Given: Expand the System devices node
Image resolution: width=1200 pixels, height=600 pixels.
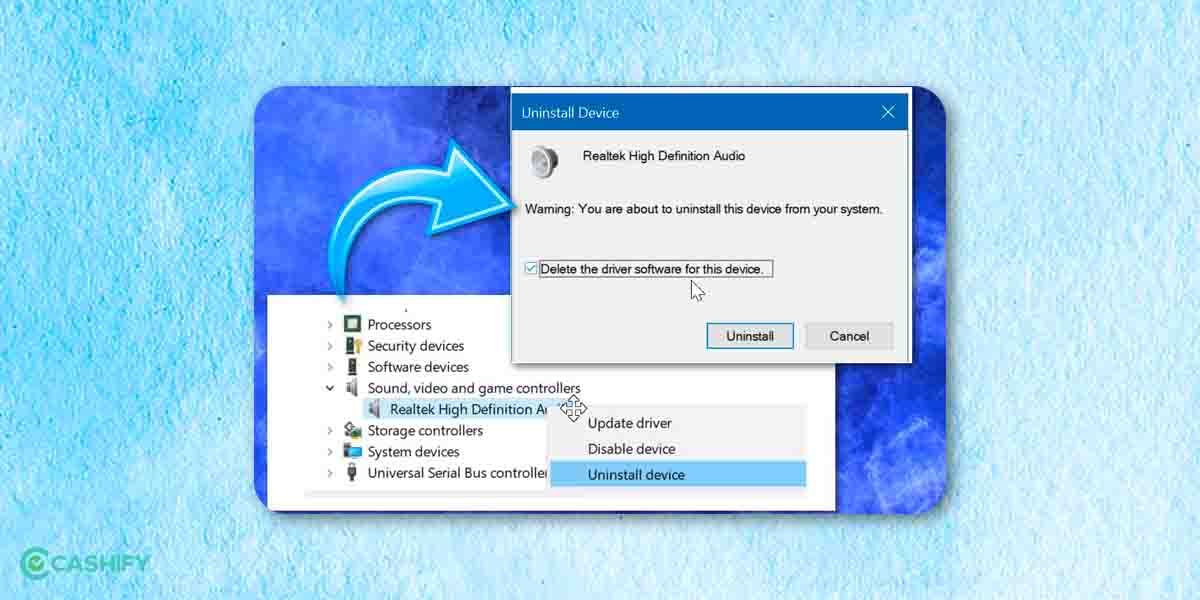Looking at the screenshot, I should [330, 451].
